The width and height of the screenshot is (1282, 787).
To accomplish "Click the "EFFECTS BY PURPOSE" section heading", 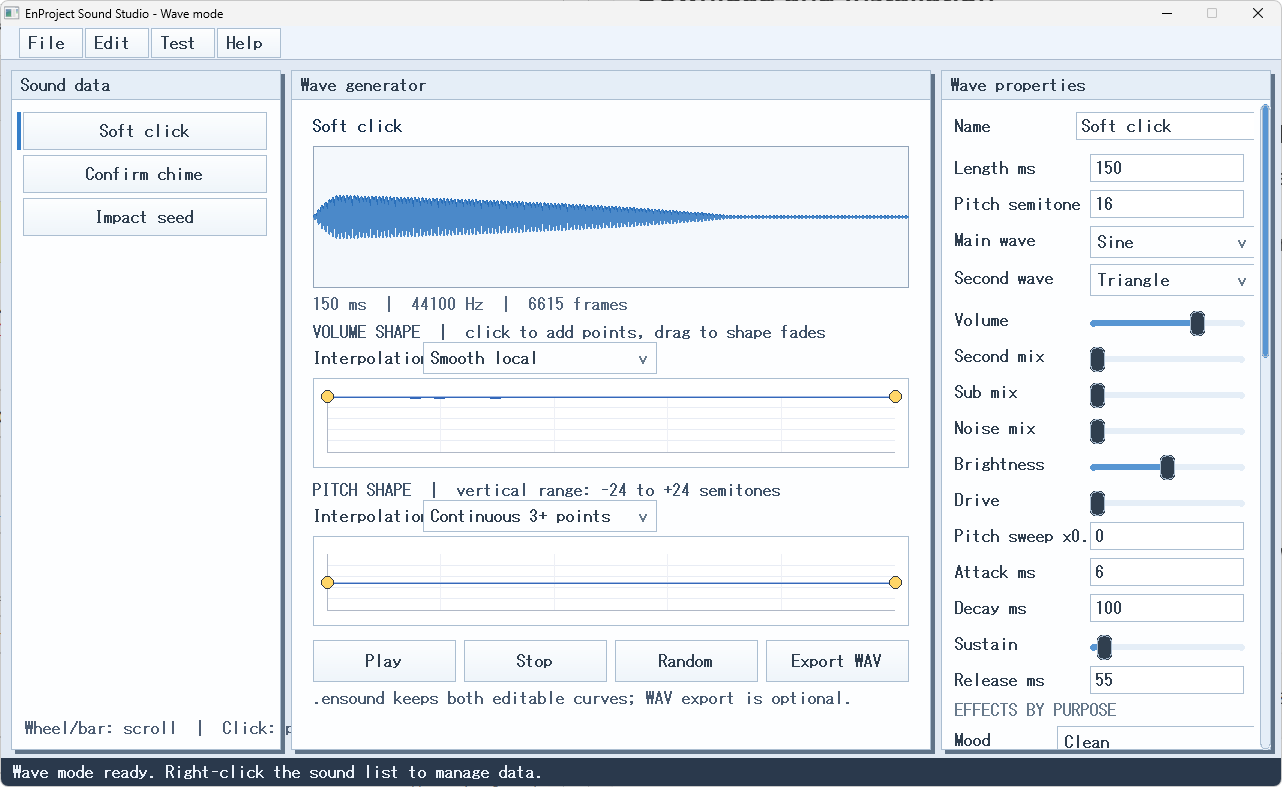I will point(1035,710).
